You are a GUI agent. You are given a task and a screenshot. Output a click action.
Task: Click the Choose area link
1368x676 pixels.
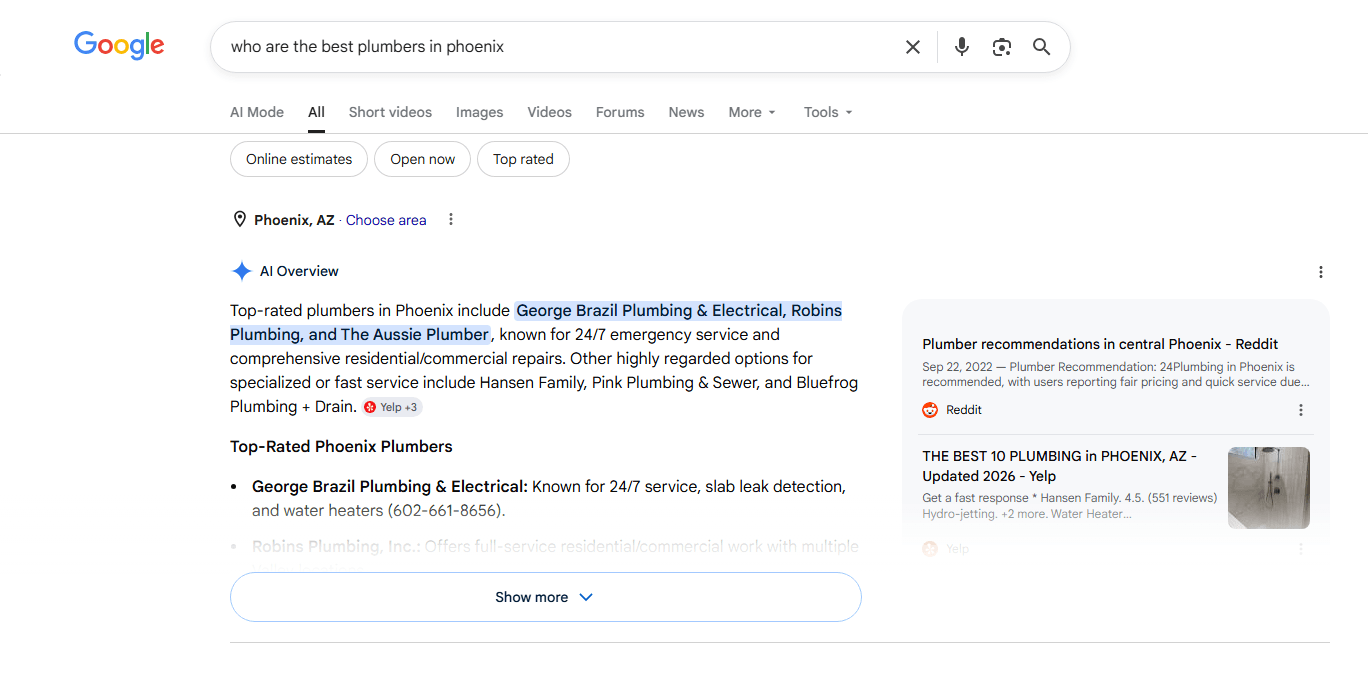pos(386,220)
